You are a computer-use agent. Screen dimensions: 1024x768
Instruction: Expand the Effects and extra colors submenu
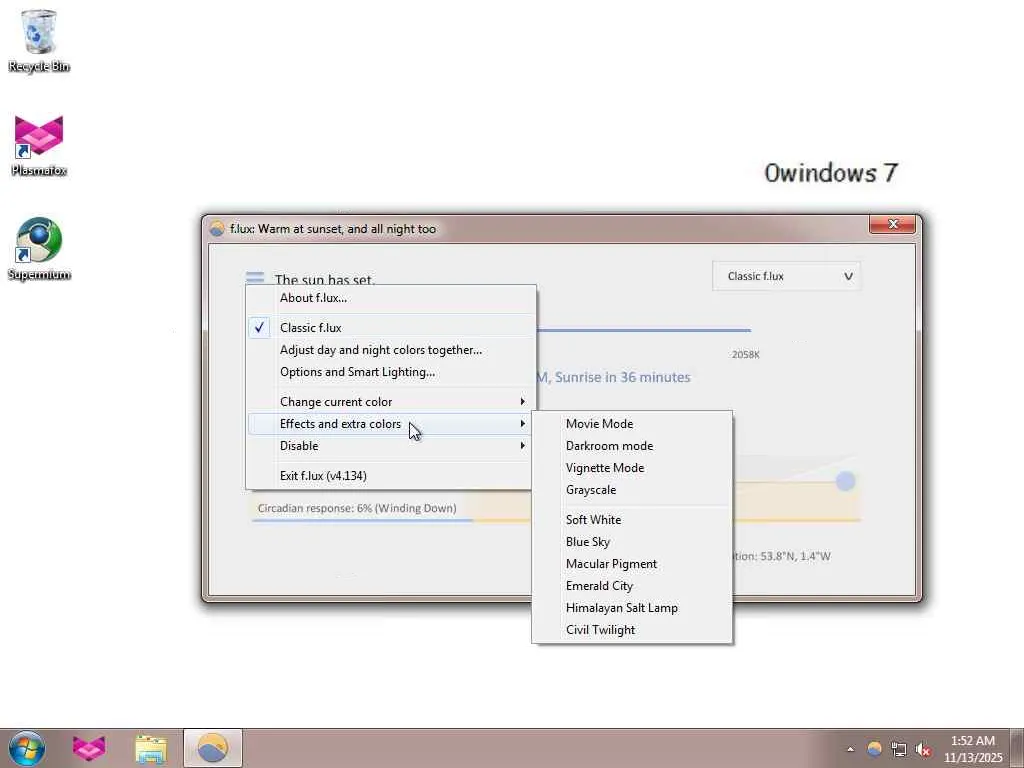click(x=392, y=424)
